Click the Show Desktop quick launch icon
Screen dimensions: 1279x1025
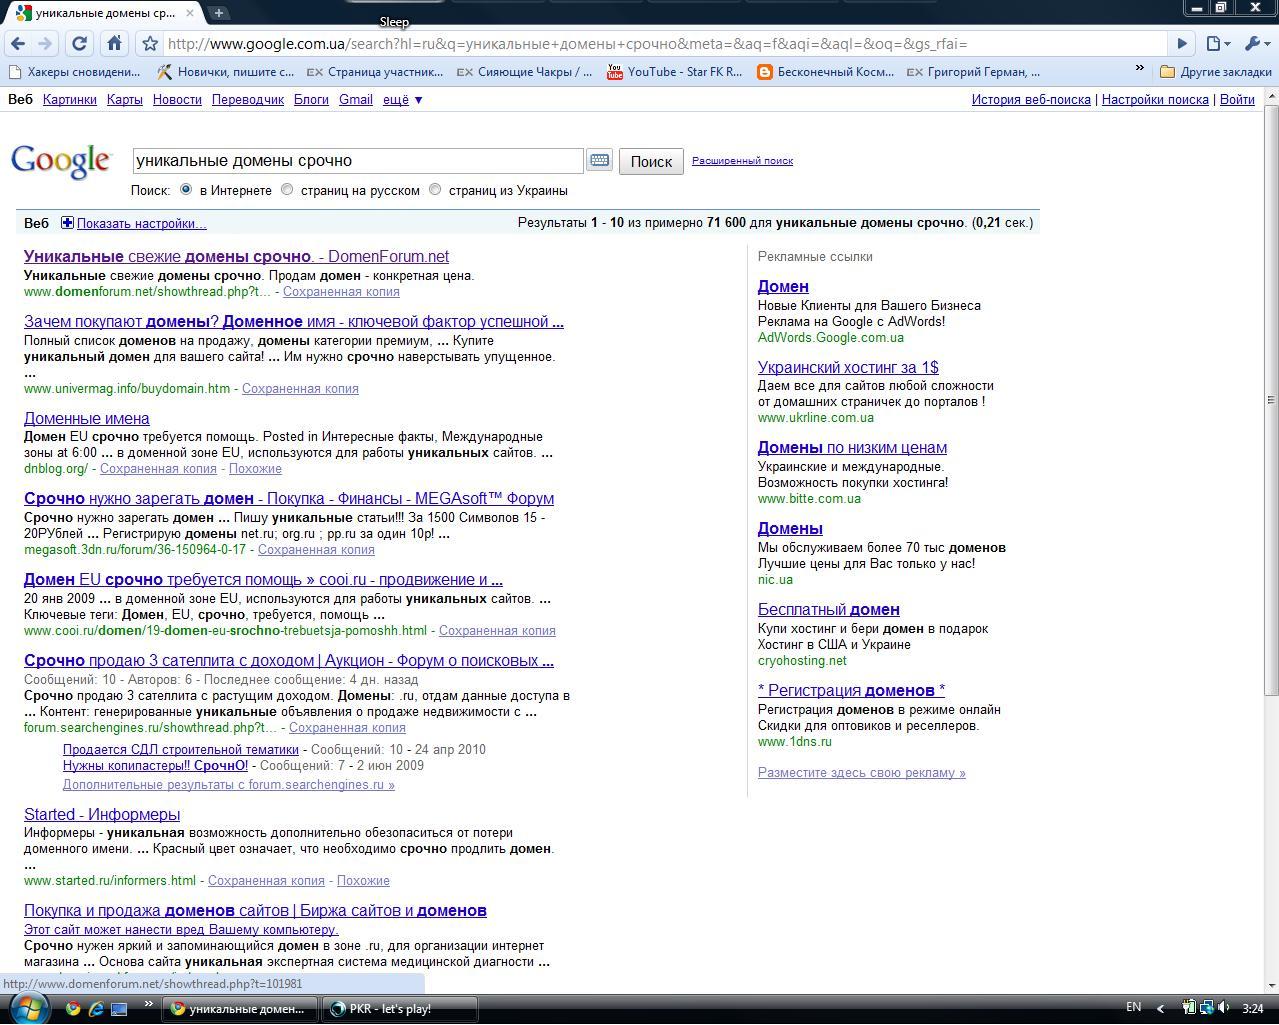(119, 1008)
